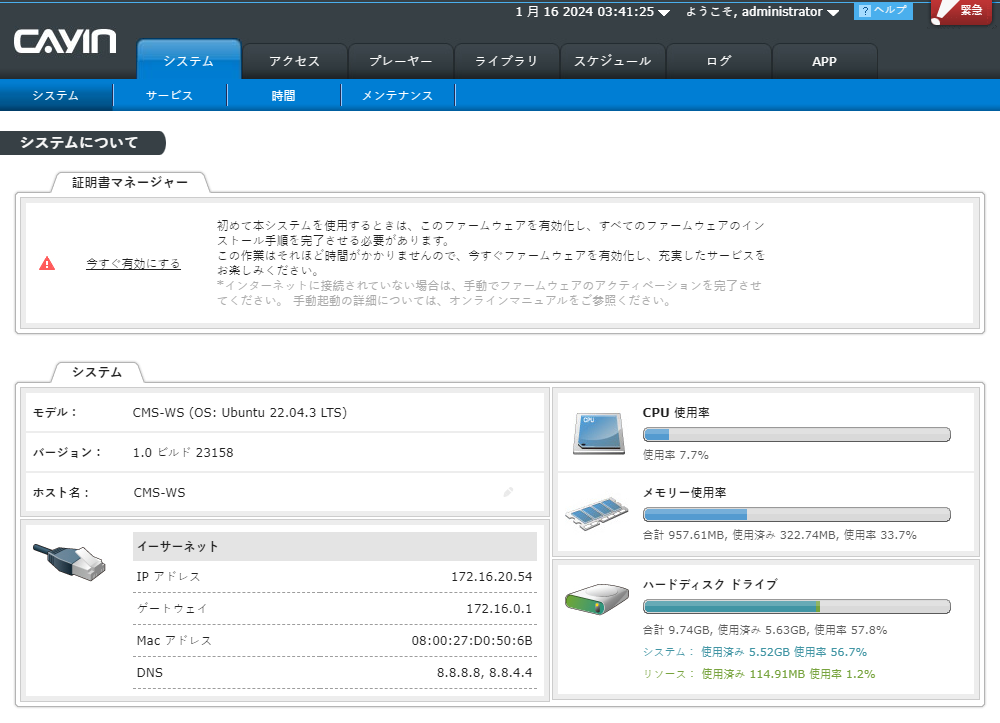Click model value CMS-WS (OS: Ubuntu 22.04.3 LTS)

(240, 413)
